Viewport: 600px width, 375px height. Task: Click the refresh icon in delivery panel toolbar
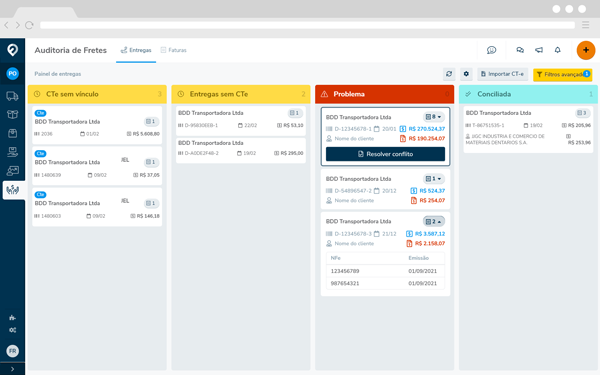tap(449, 74)
